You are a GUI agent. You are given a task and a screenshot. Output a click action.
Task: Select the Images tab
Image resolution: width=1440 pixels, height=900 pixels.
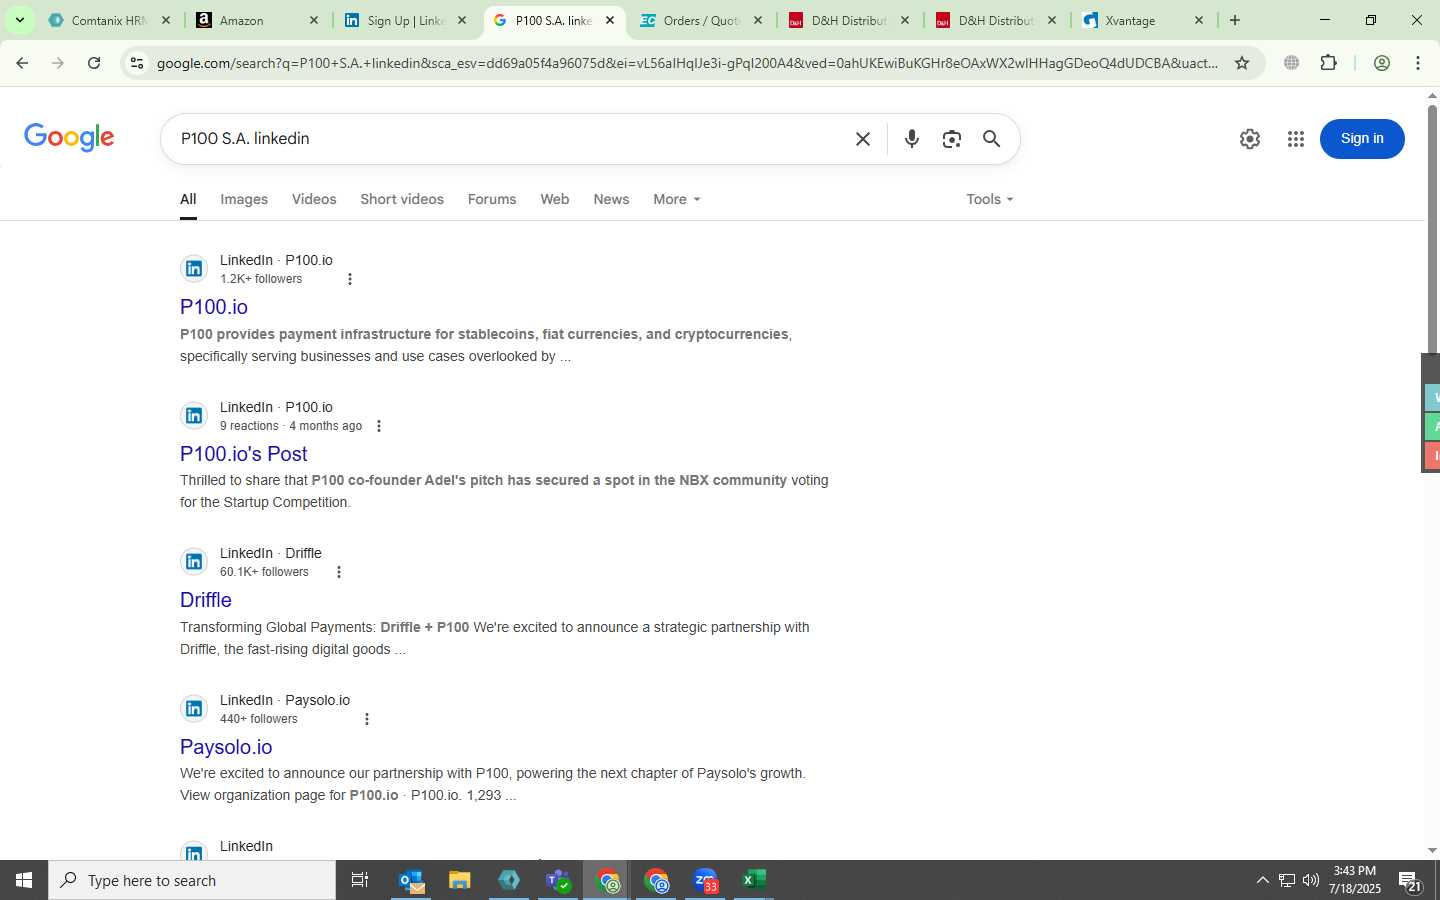(244, 199)
